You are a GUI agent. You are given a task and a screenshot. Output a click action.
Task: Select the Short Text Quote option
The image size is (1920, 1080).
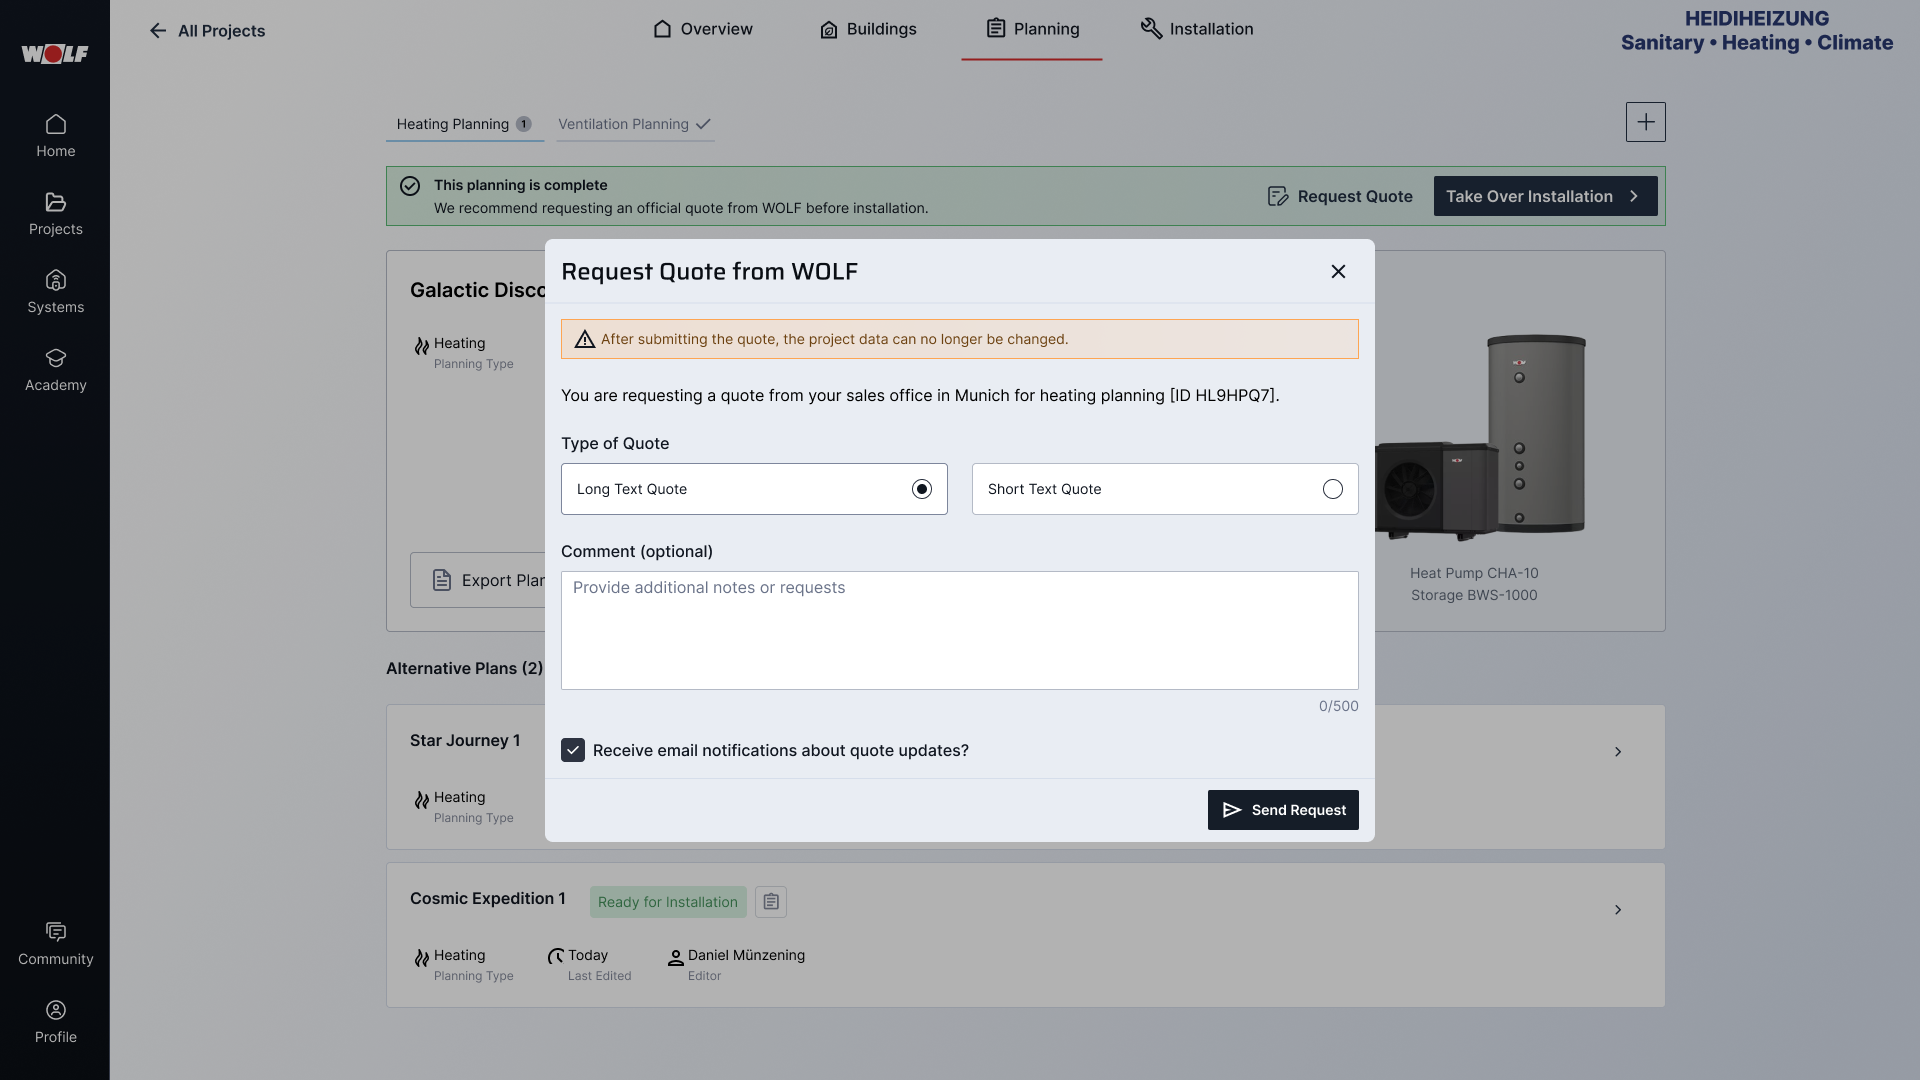pos(1331,489)
